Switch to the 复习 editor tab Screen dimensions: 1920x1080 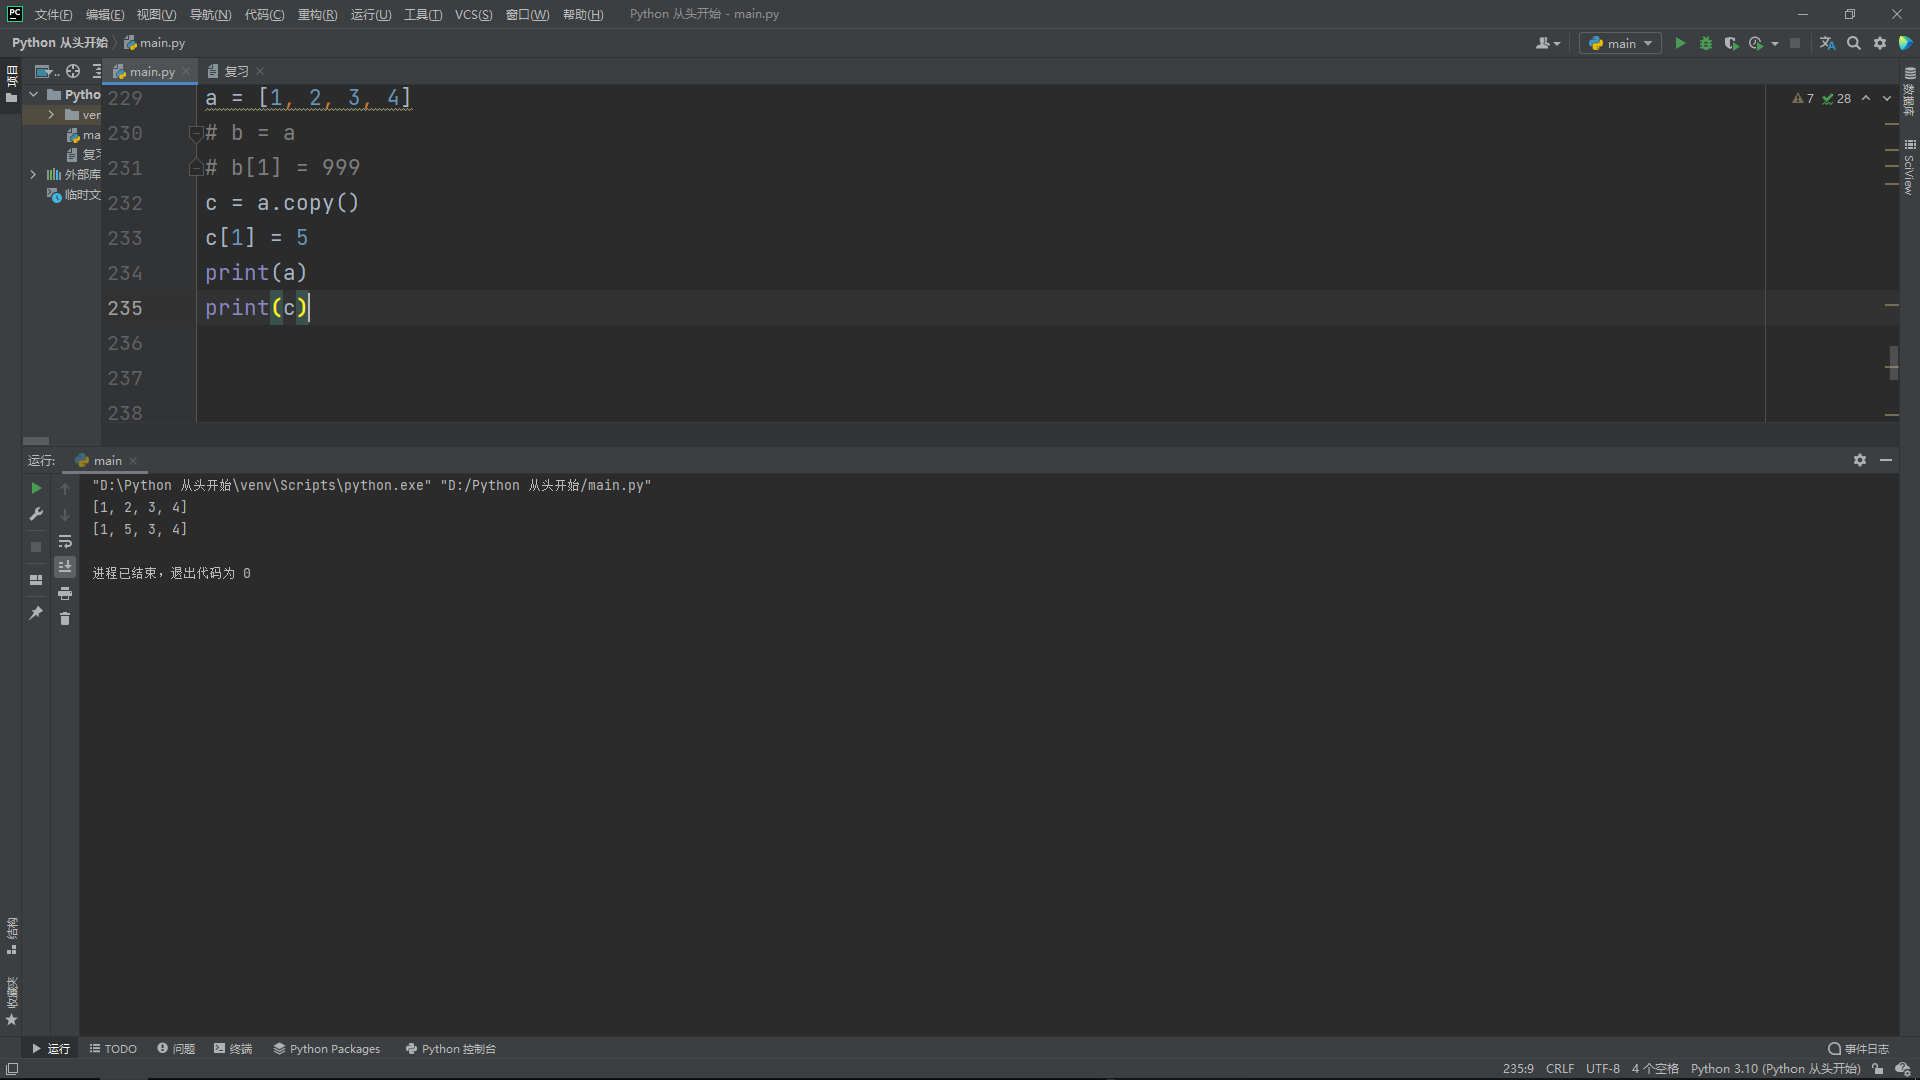point(236,71)
